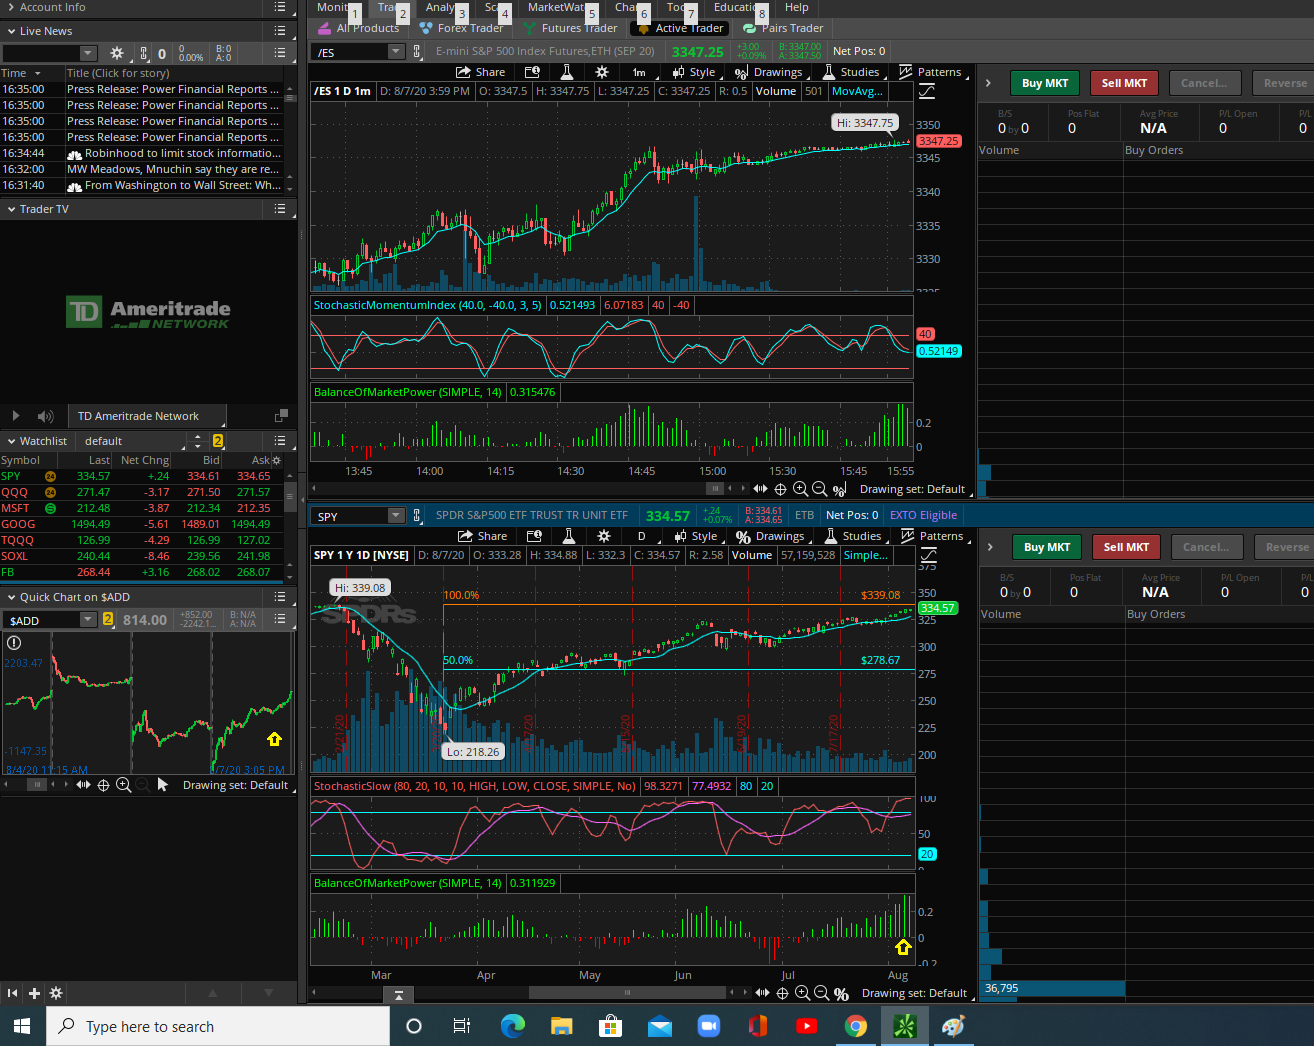Open Share menu on SPY chart
This screenshot has width=1314, height=1046.
[x=482, y=536]
